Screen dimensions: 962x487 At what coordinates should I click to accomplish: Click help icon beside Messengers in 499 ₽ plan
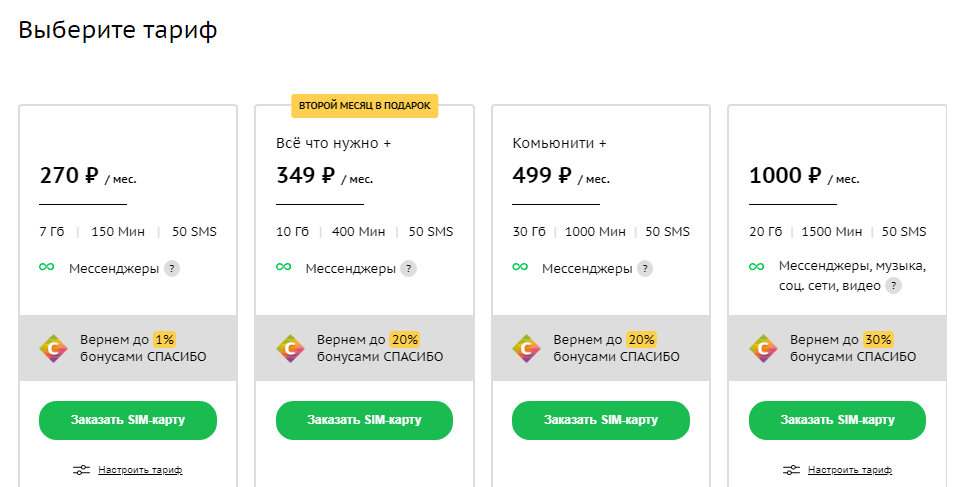645,268
